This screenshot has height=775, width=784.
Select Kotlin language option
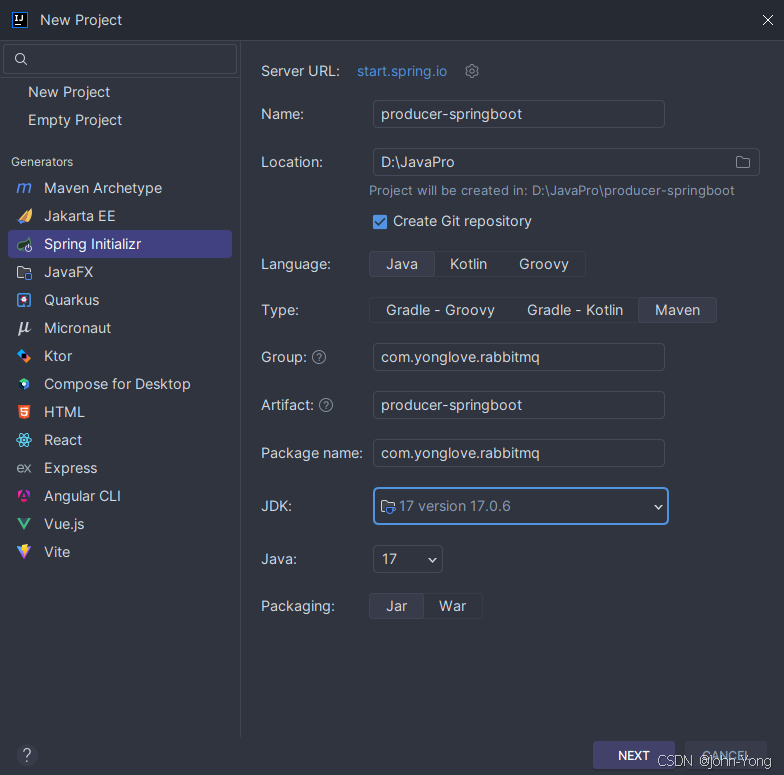(x=468, y=264)
